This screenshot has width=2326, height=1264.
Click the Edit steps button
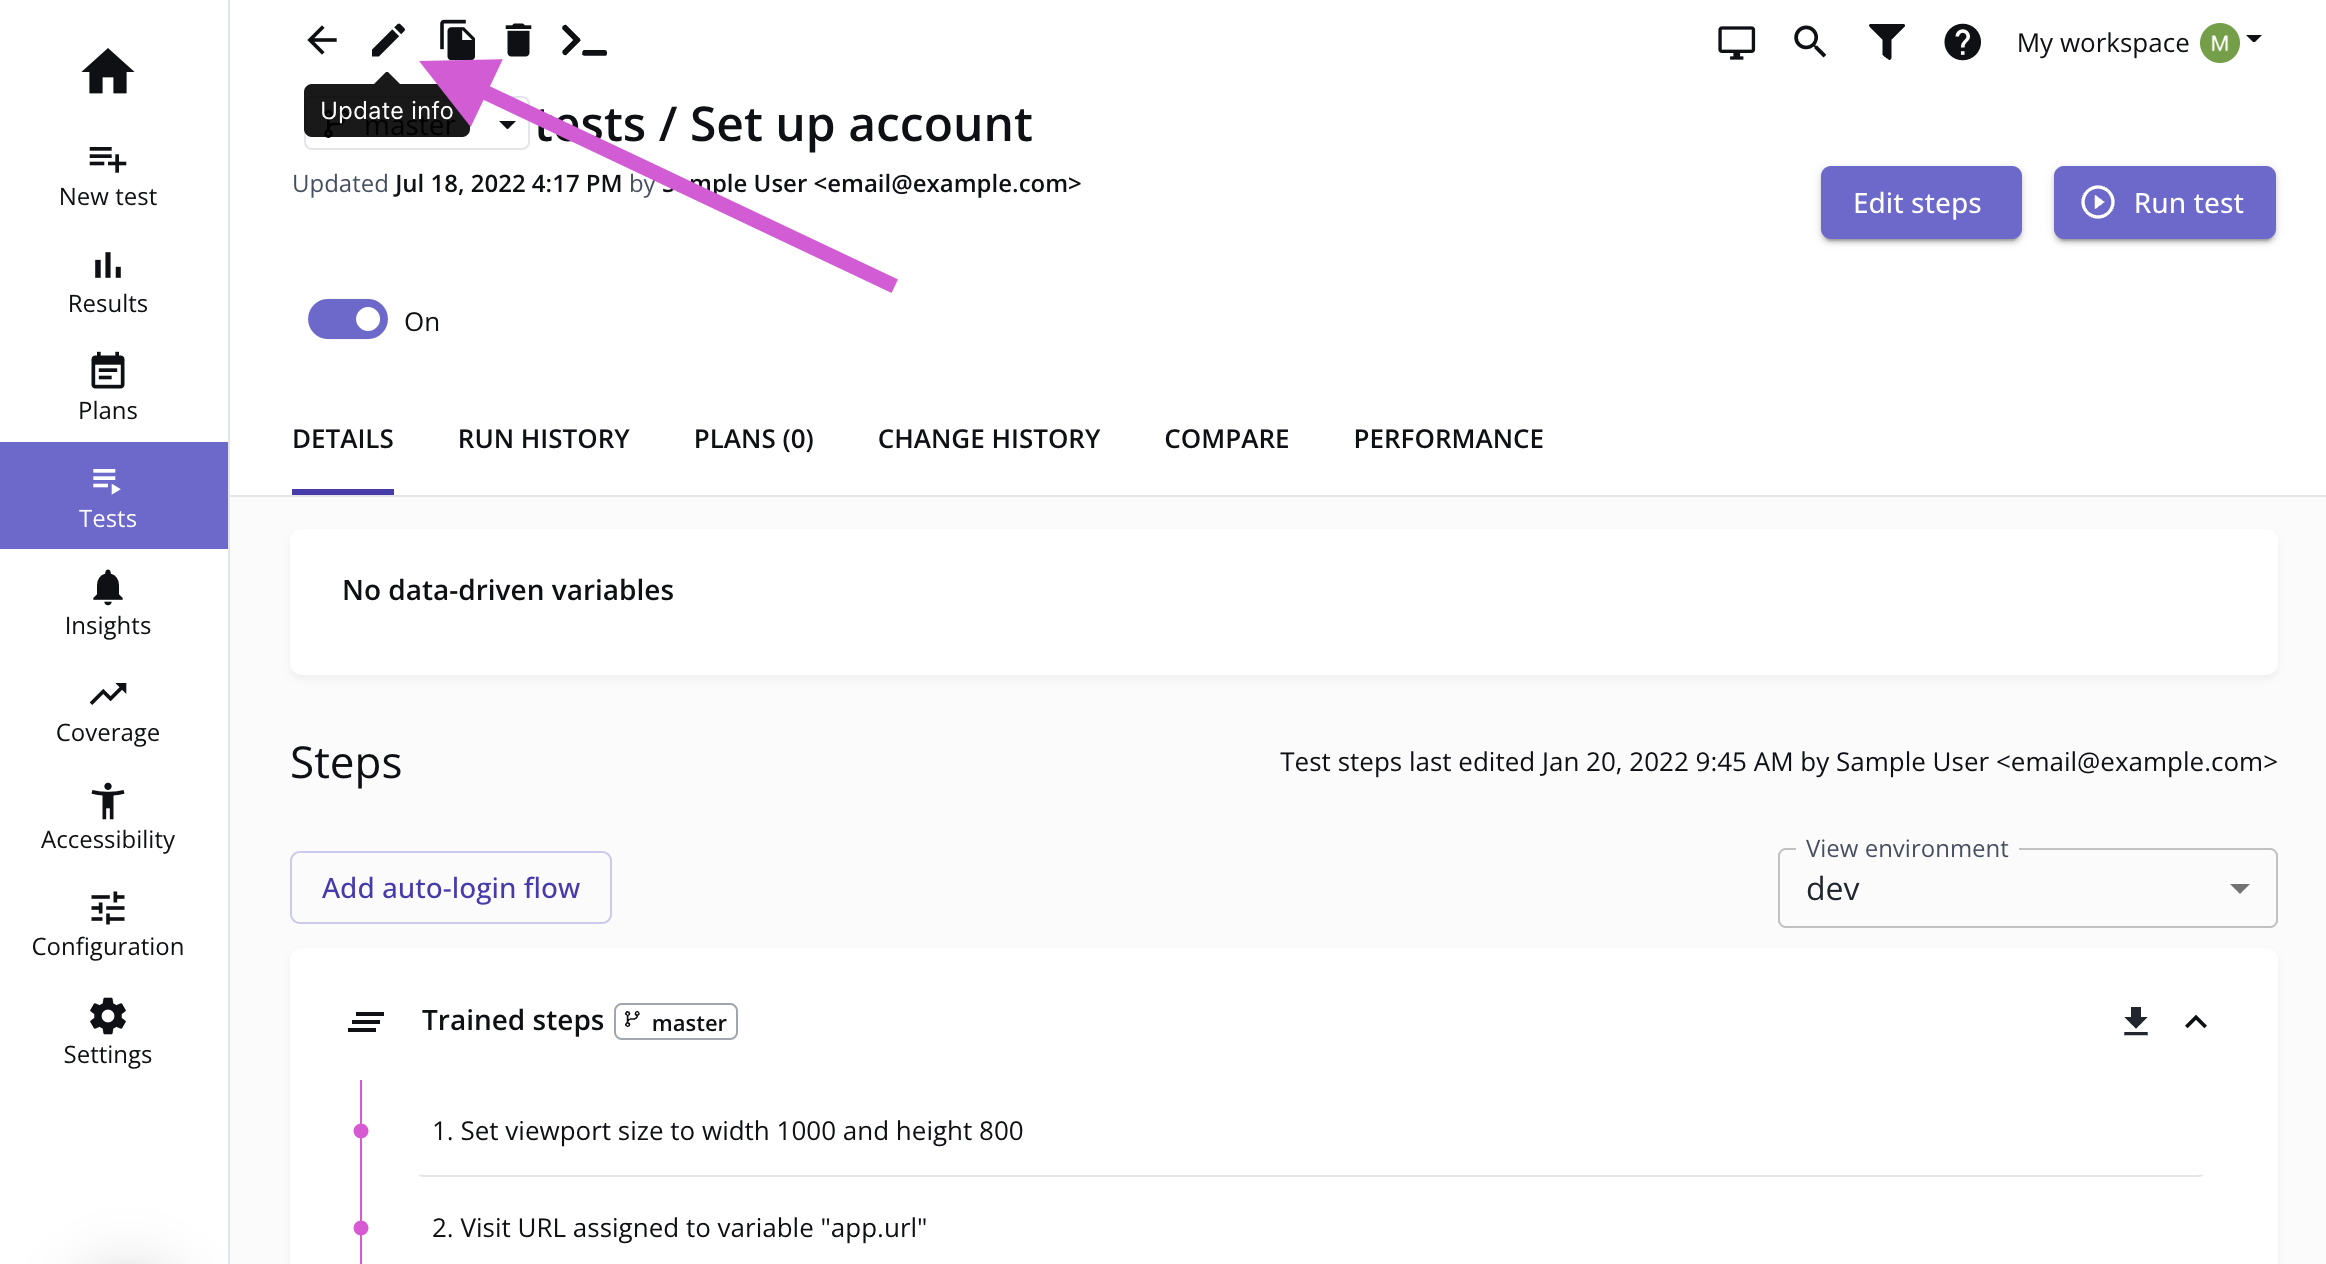[x=1920, y=203]
